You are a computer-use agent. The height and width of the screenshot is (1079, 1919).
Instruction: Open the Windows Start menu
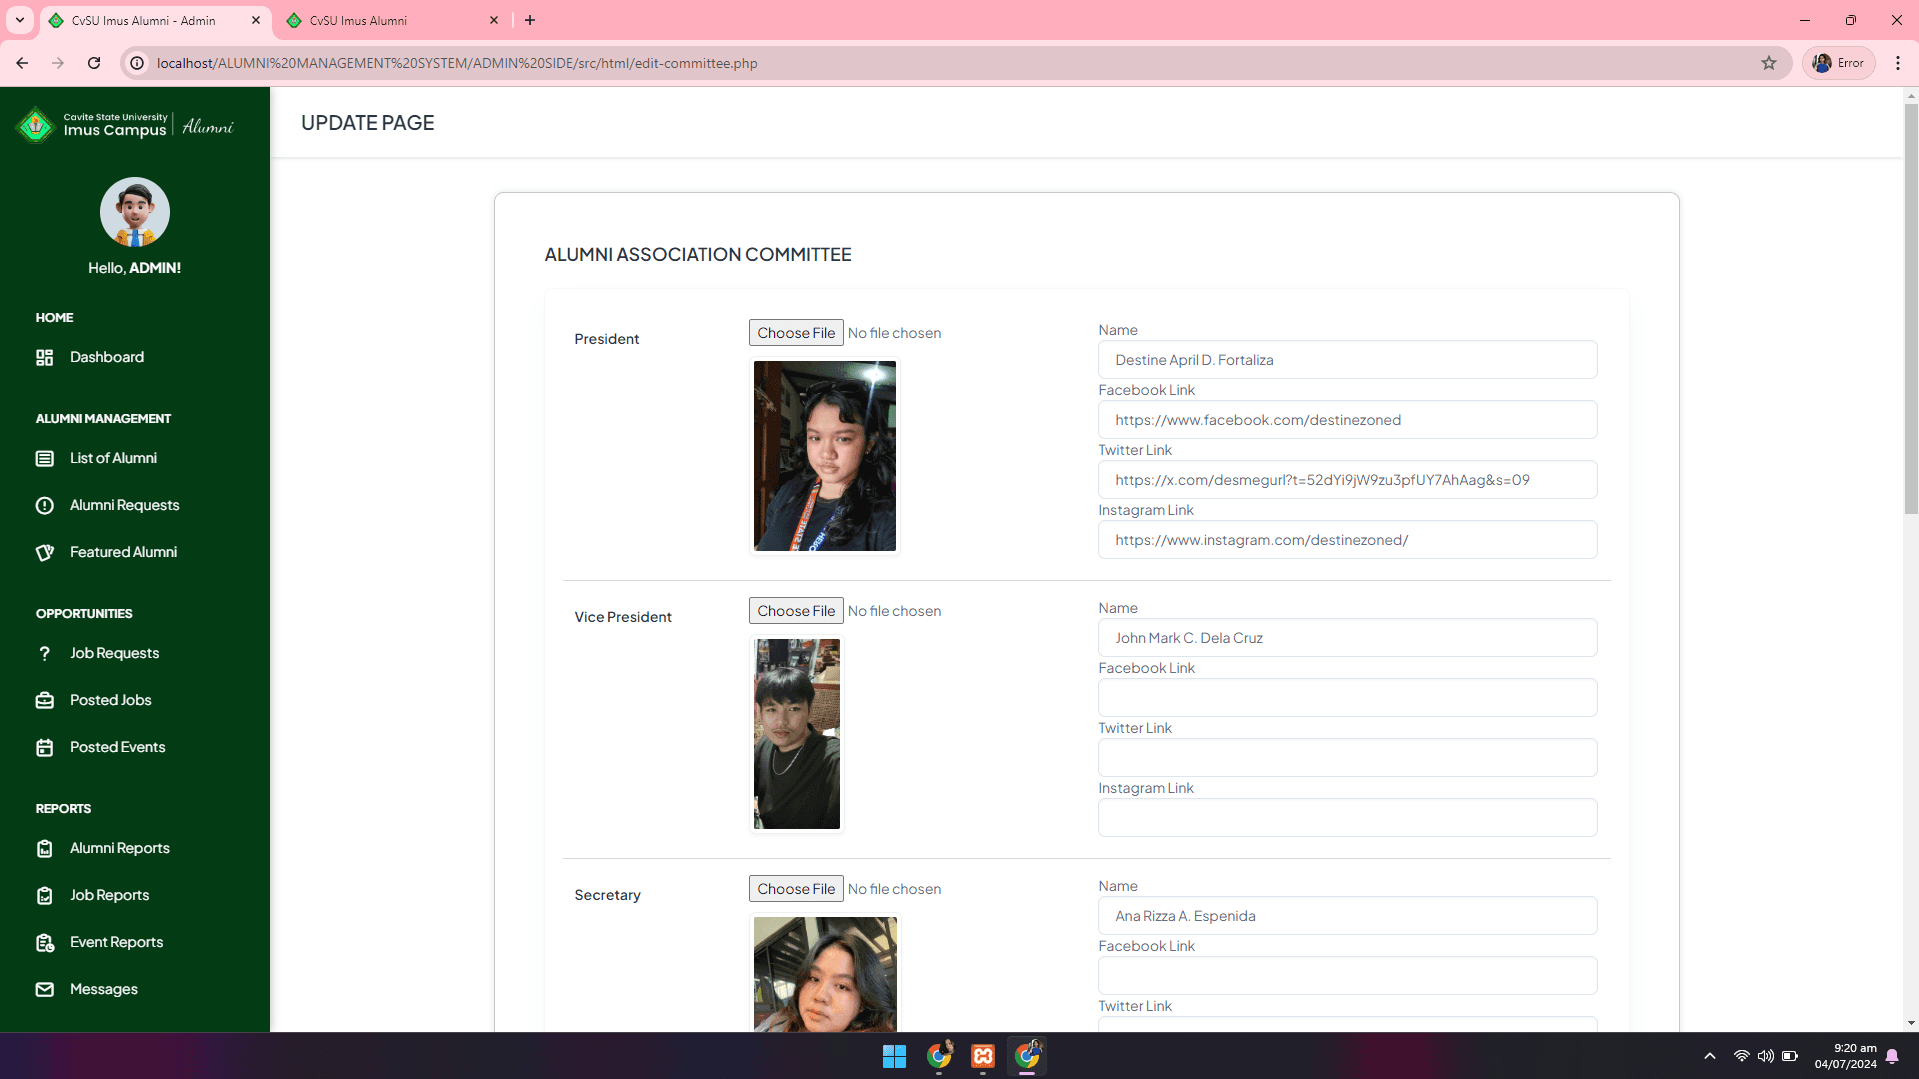click(894, 1056)
